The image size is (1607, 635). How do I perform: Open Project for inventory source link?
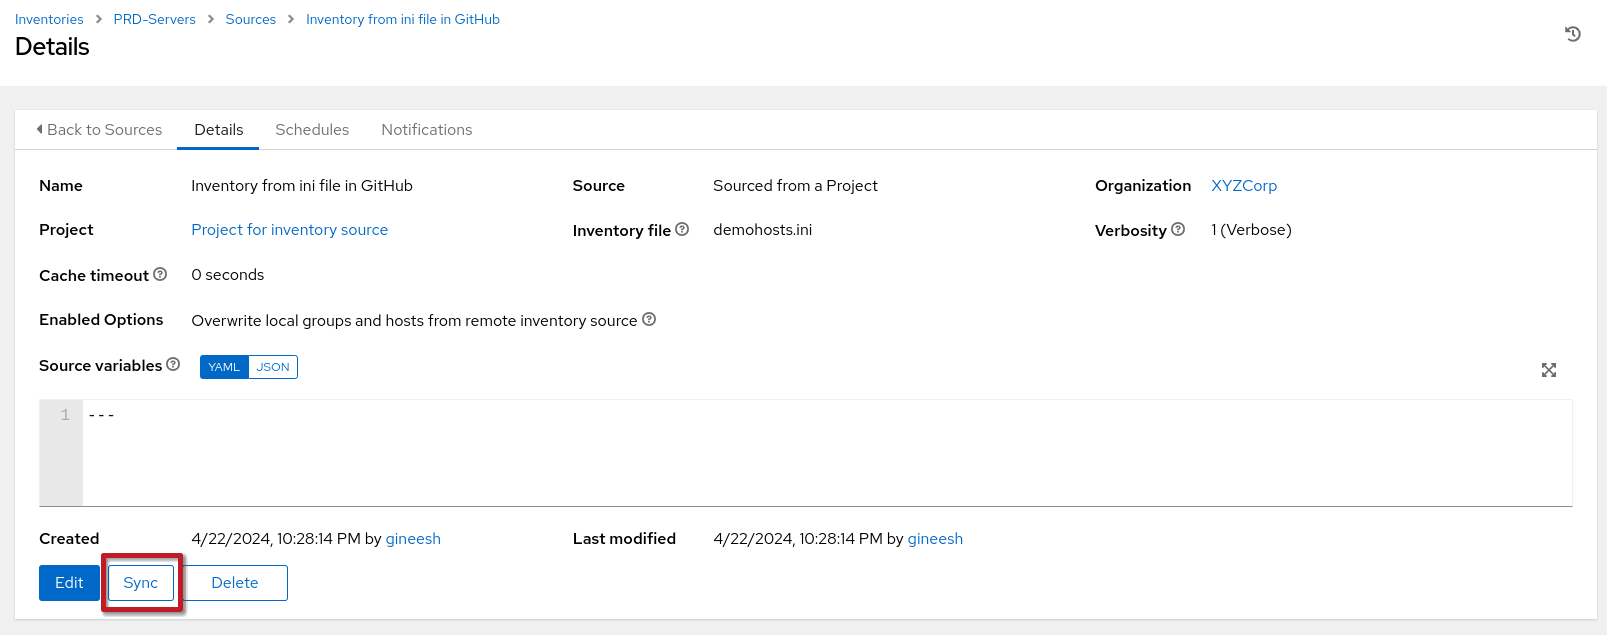(x=289, y=230)
